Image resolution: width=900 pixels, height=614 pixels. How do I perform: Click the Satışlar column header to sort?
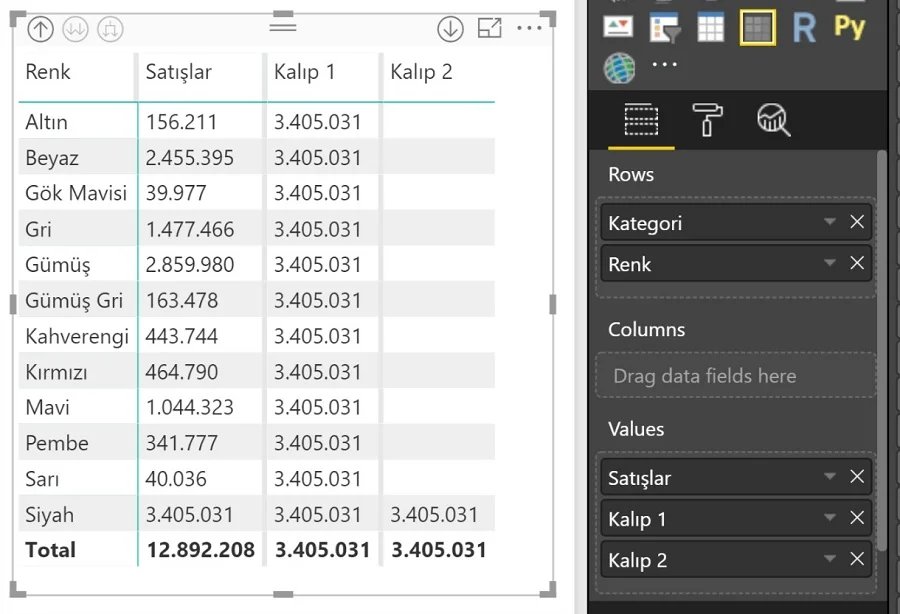click(x=179, y=72)
